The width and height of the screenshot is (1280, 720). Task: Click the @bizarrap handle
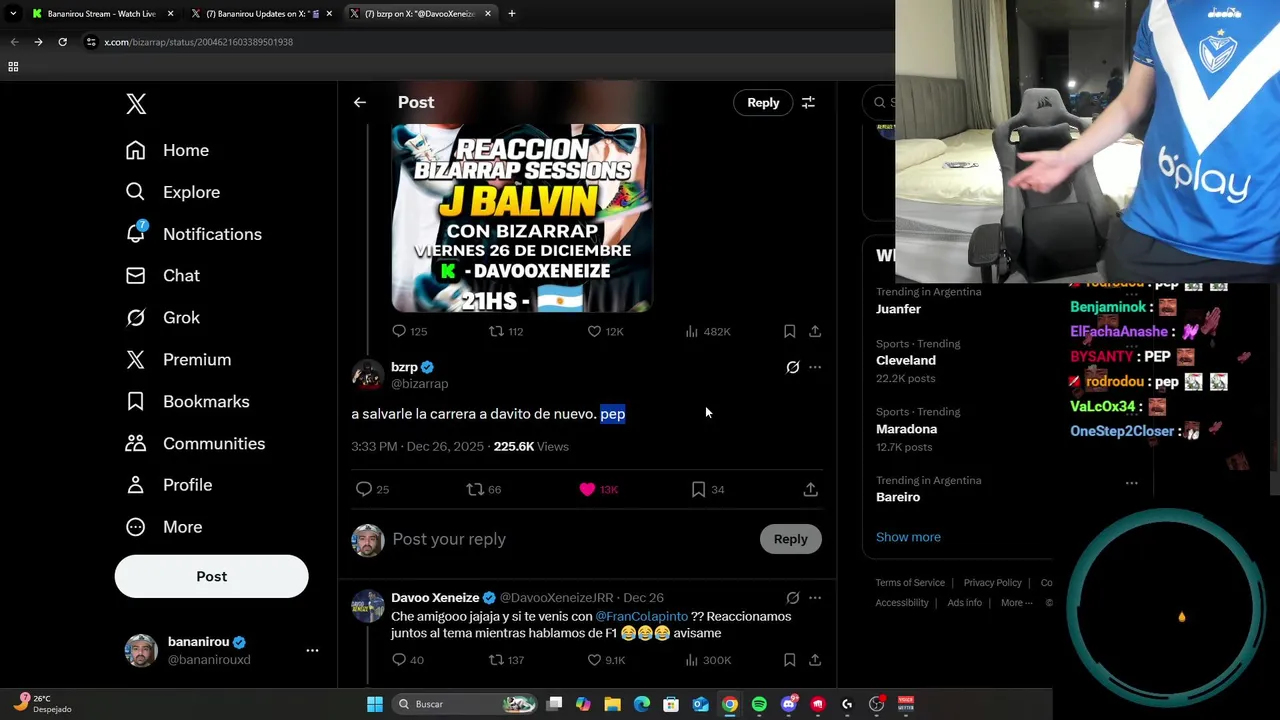(419, 384)
